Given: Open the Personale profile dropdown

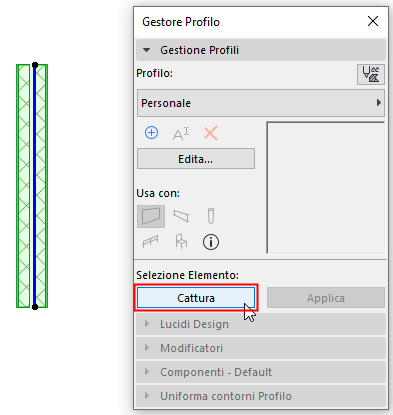Looking at the screenshot, I should (261, 103).
